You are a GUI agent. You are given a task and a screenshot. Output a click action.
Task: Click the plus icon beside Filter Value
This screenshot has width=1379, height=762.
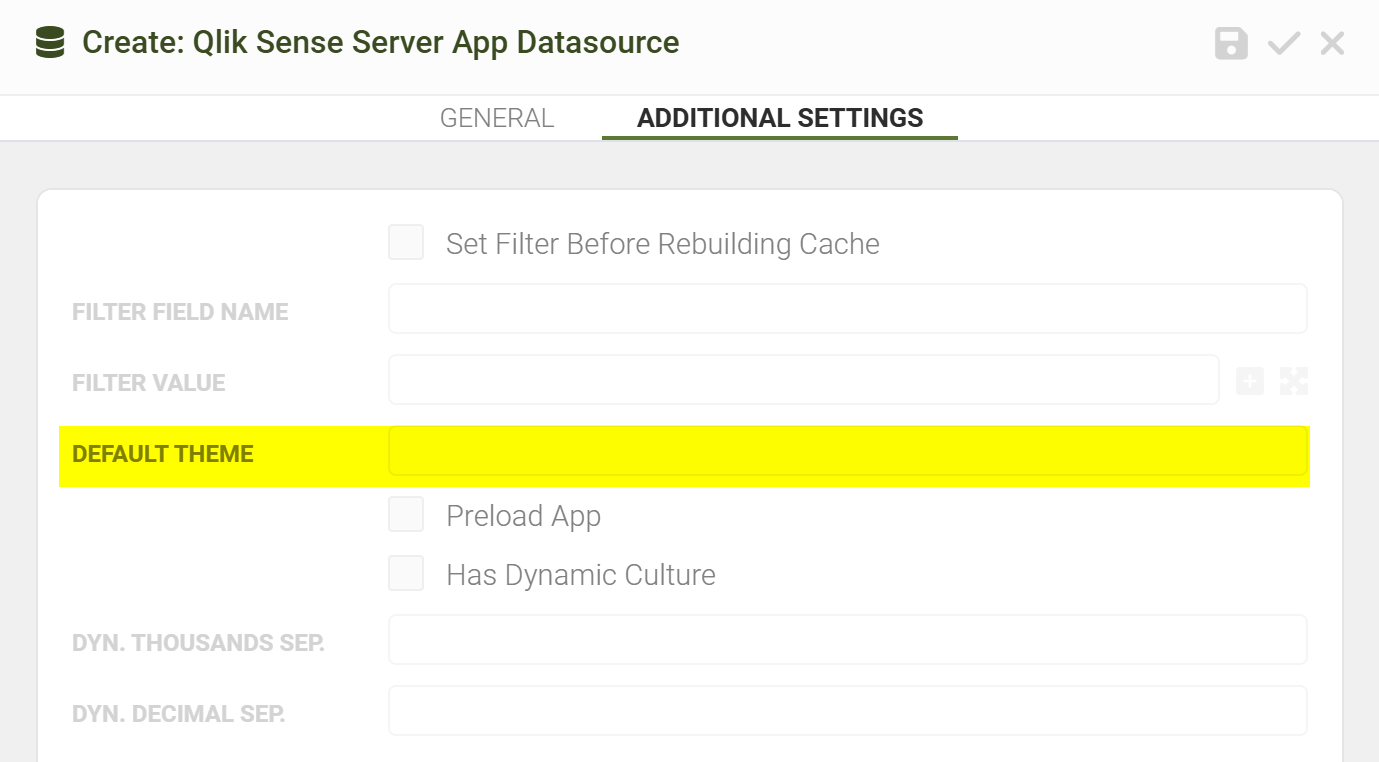pos(1250,381)
